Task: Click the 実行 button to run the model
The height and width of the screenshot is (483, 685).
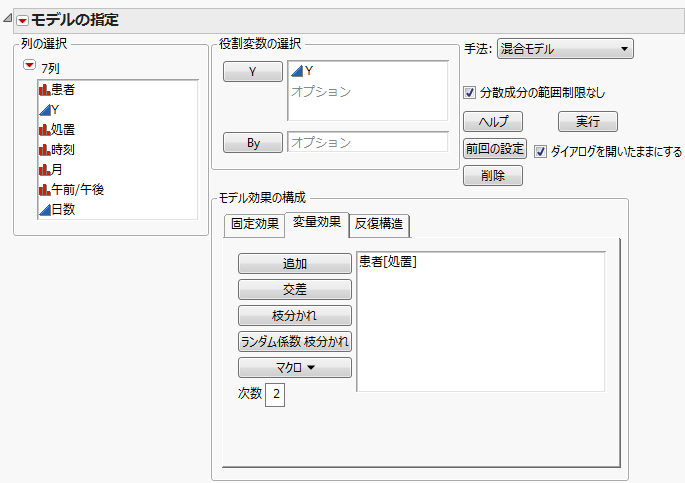Action: 588,121
